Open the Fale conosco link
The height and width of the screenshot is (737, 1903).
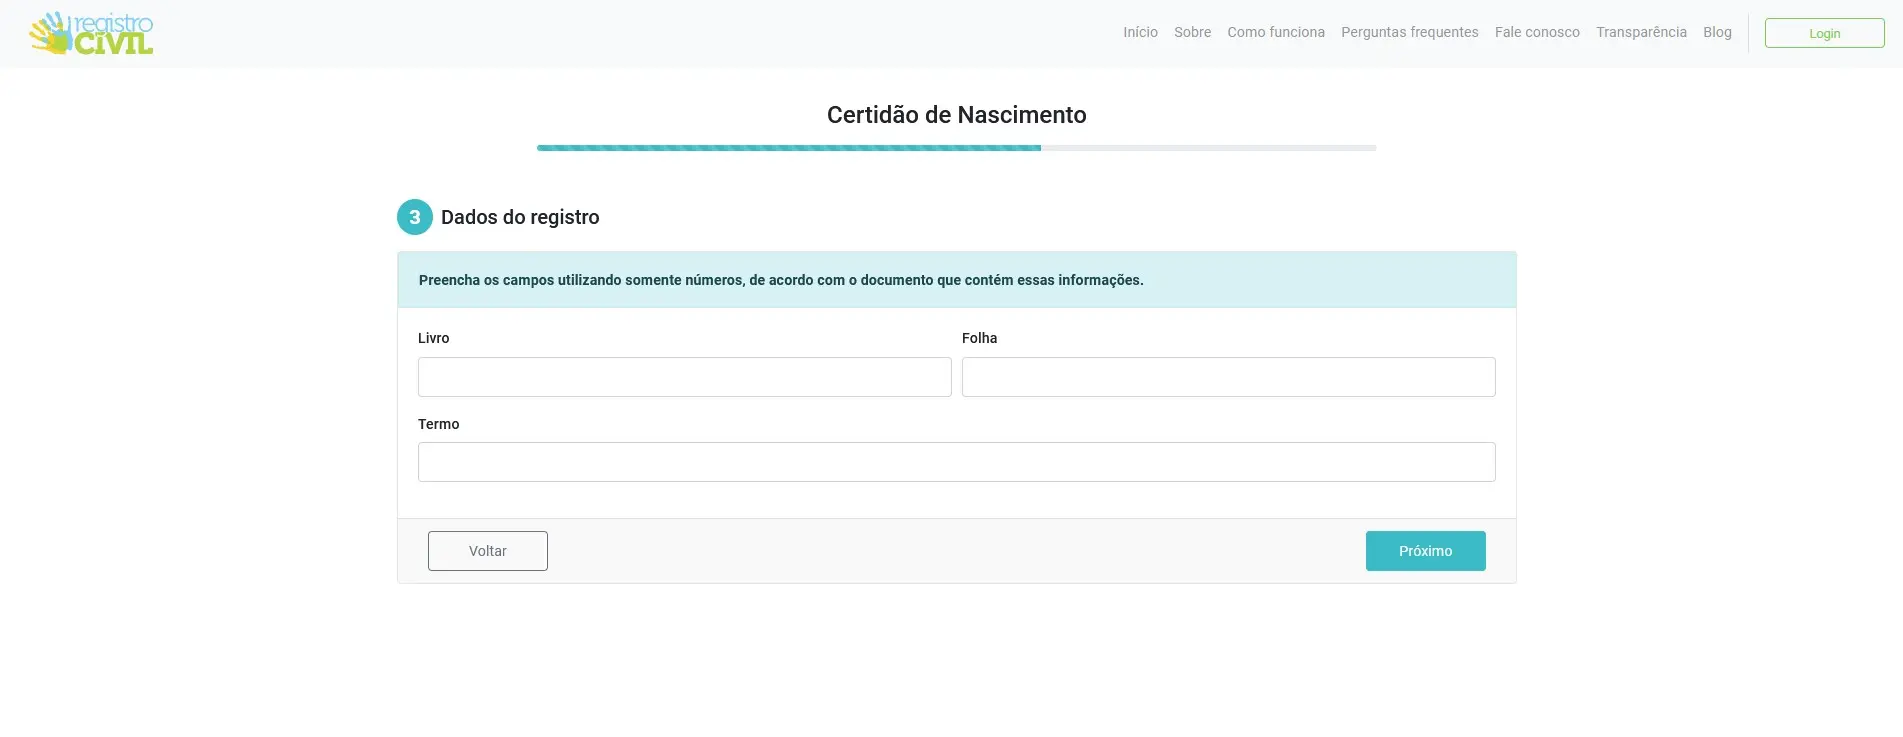(1537, 32)
